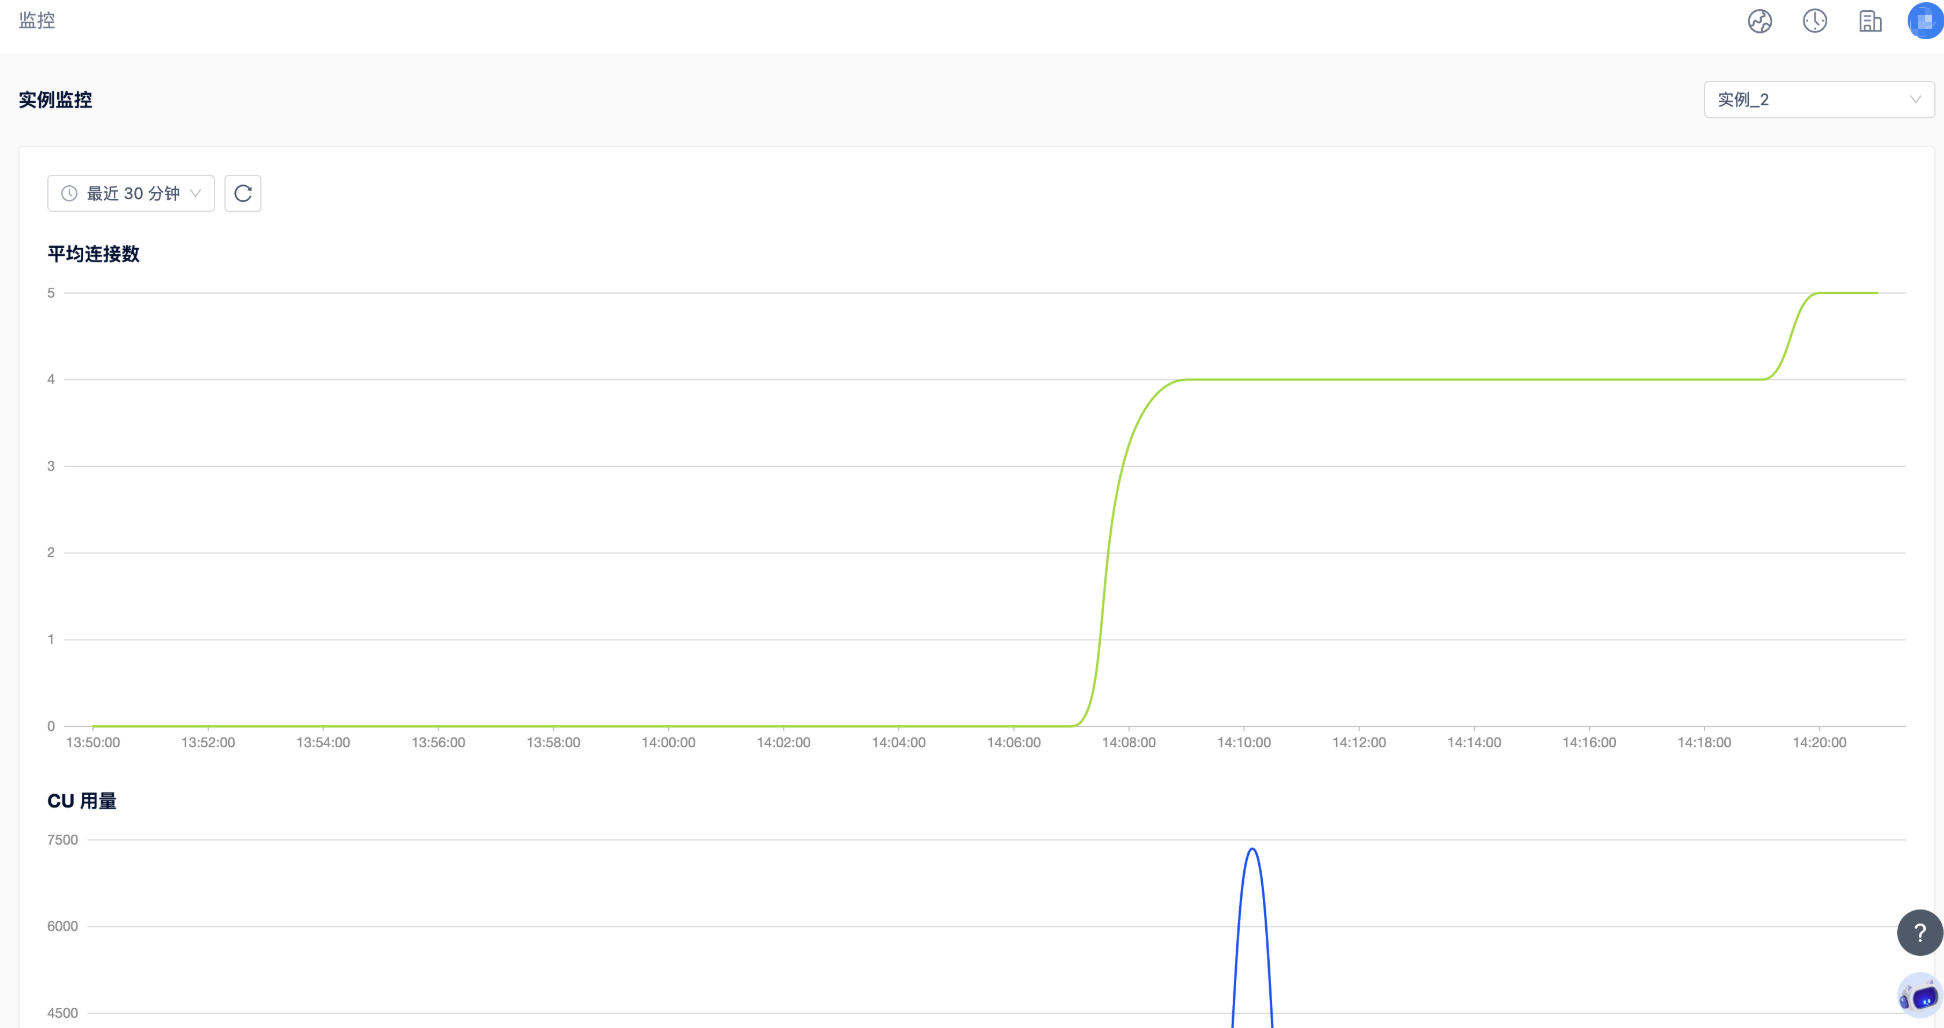Click the 13:50:00 x-axis label
This screenshot has width=1944, height=1028.
tap(93, 742)
